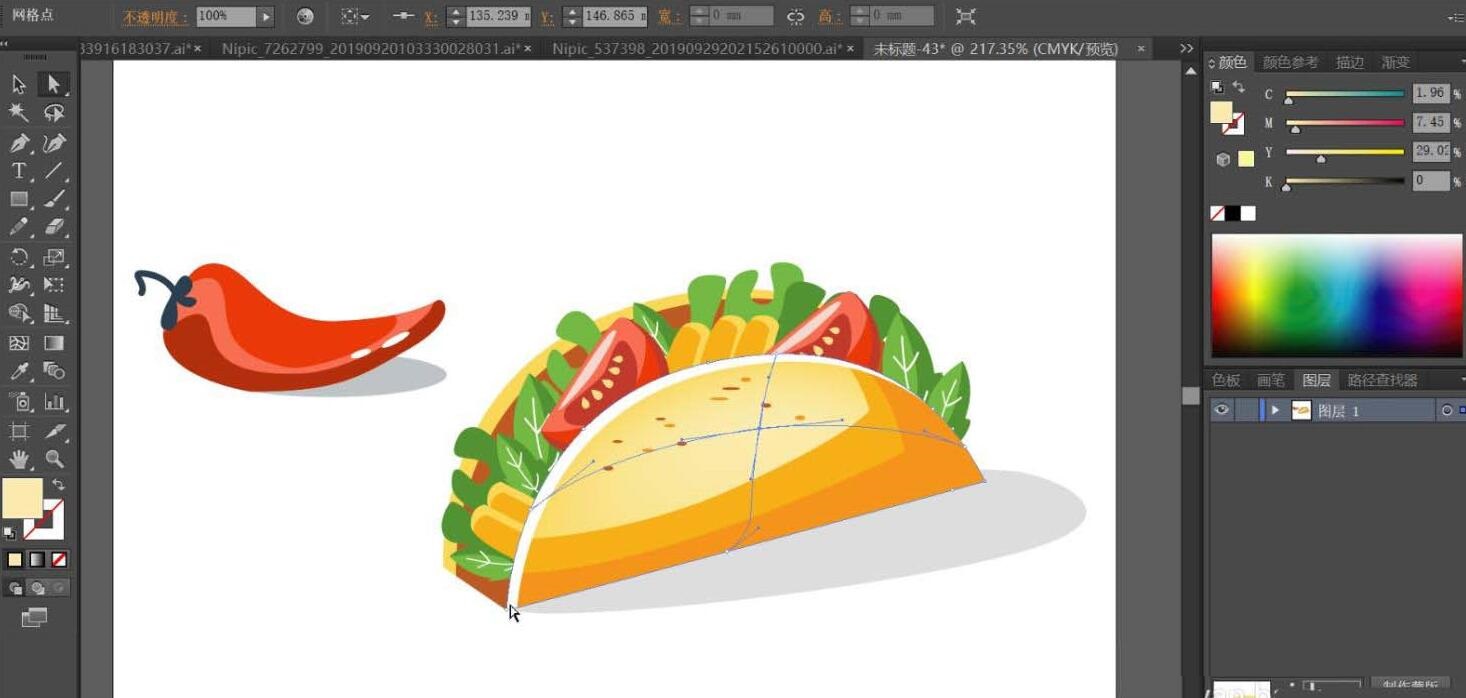The width and height of the screenshot is (1466, 698).
Task: Choose the Mesh tool
Action: (19, 343)
